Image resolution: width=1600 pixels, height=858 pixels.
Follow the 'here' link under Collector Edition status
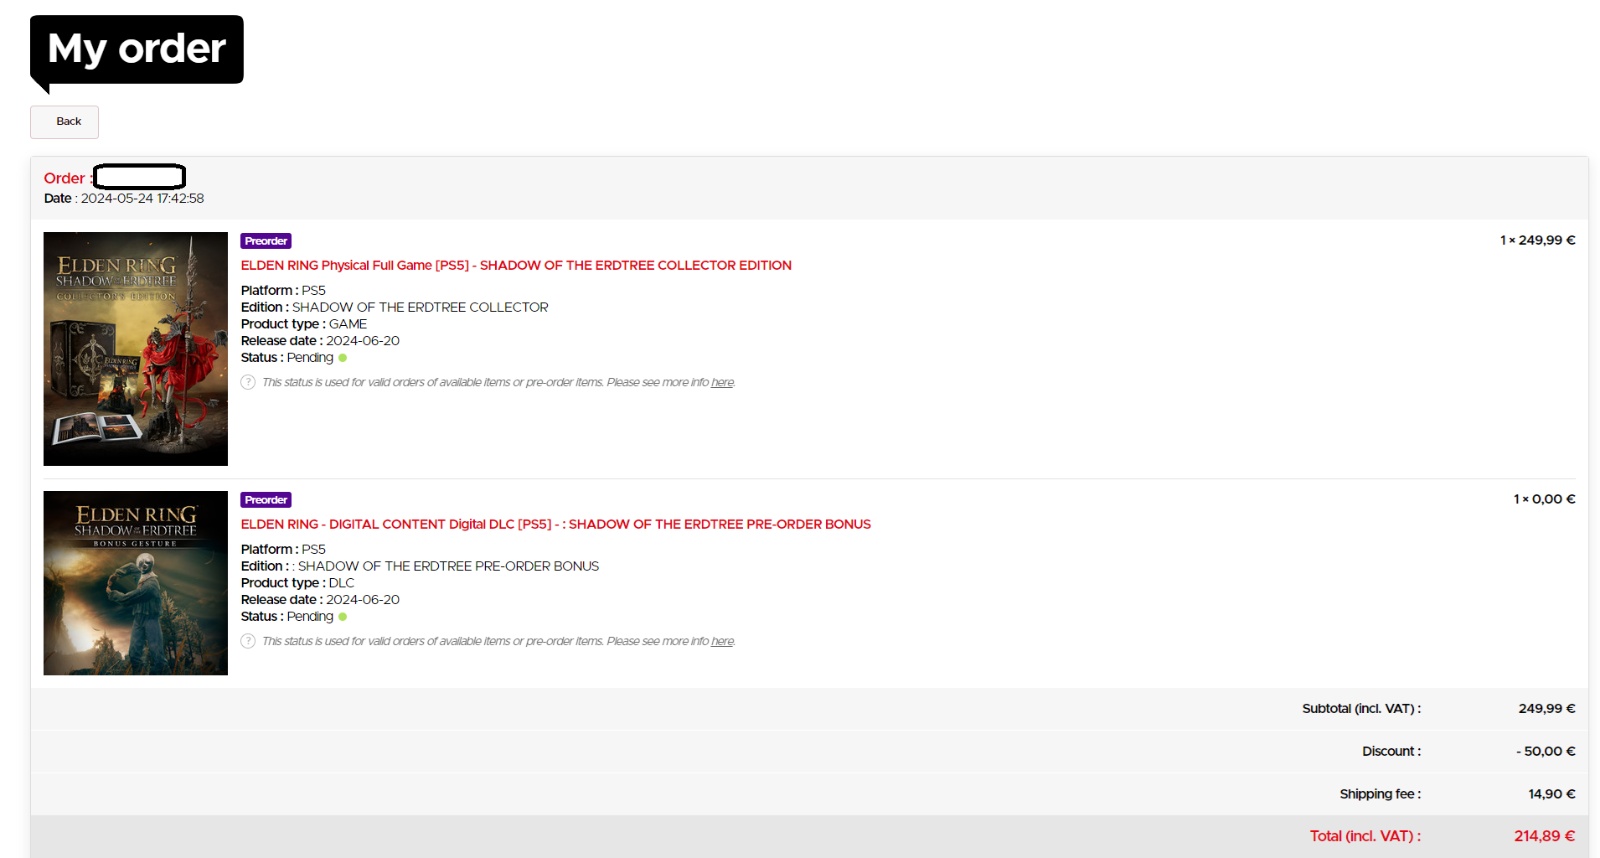point(722,383)
